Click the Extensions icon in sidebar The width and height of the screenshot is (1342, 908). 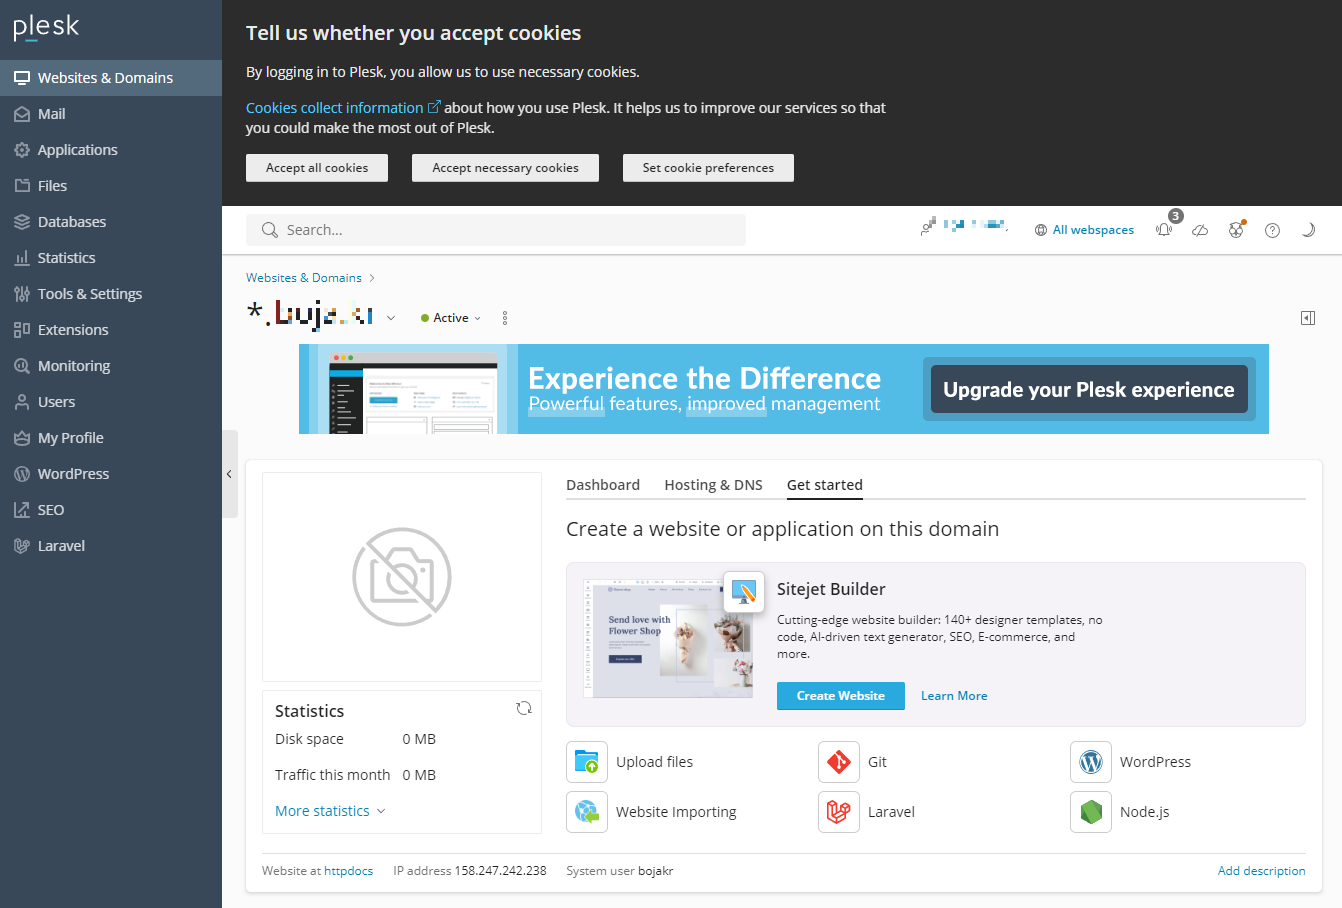(22, 330)
